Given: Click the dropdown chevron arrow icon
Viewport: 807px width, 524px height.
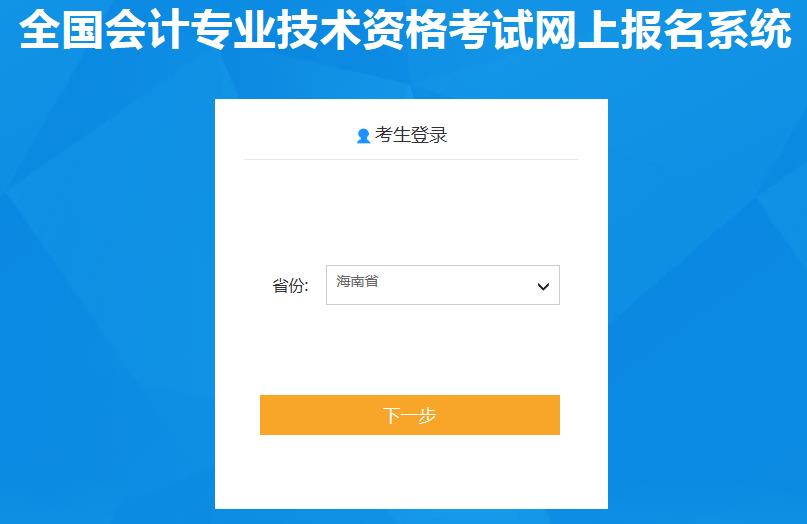Looking at the screenshot, I should 543,286.
